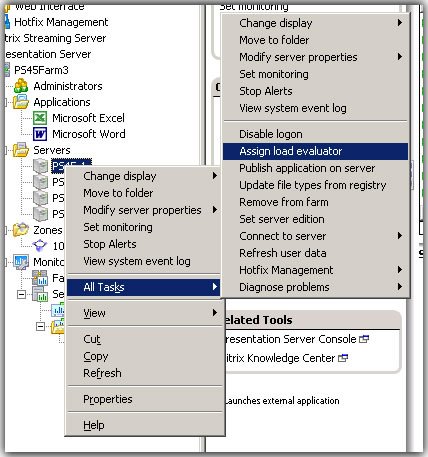
Task: Select the Presentation Server tree node
Action: click(x=48, y=54)
